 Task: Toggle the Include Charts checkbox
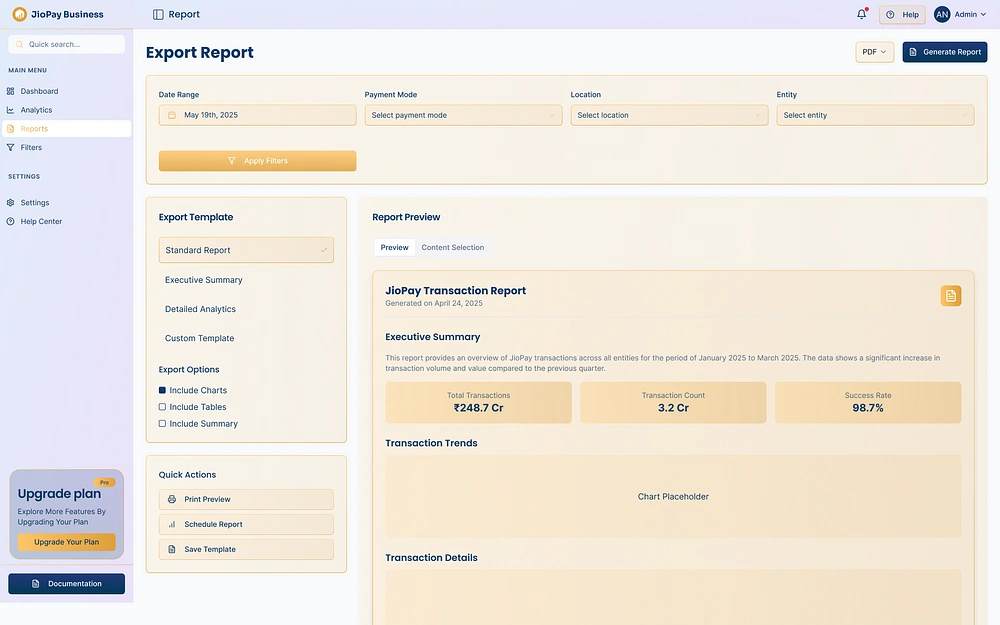pyautogui.click(x=162, y=390)
